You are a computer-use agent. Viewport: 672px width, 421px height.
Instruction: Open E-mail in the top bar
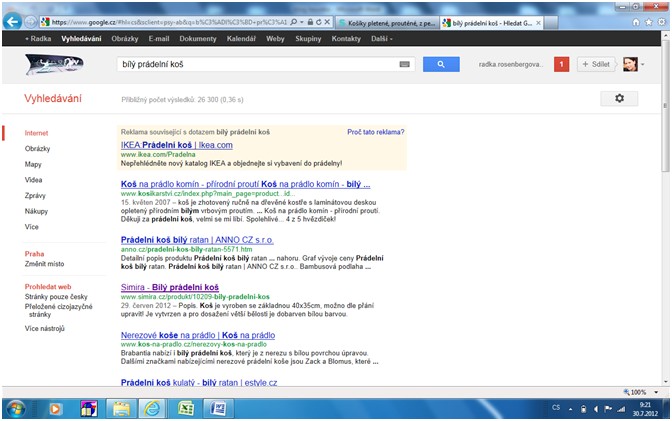click(x=159, y=39)
